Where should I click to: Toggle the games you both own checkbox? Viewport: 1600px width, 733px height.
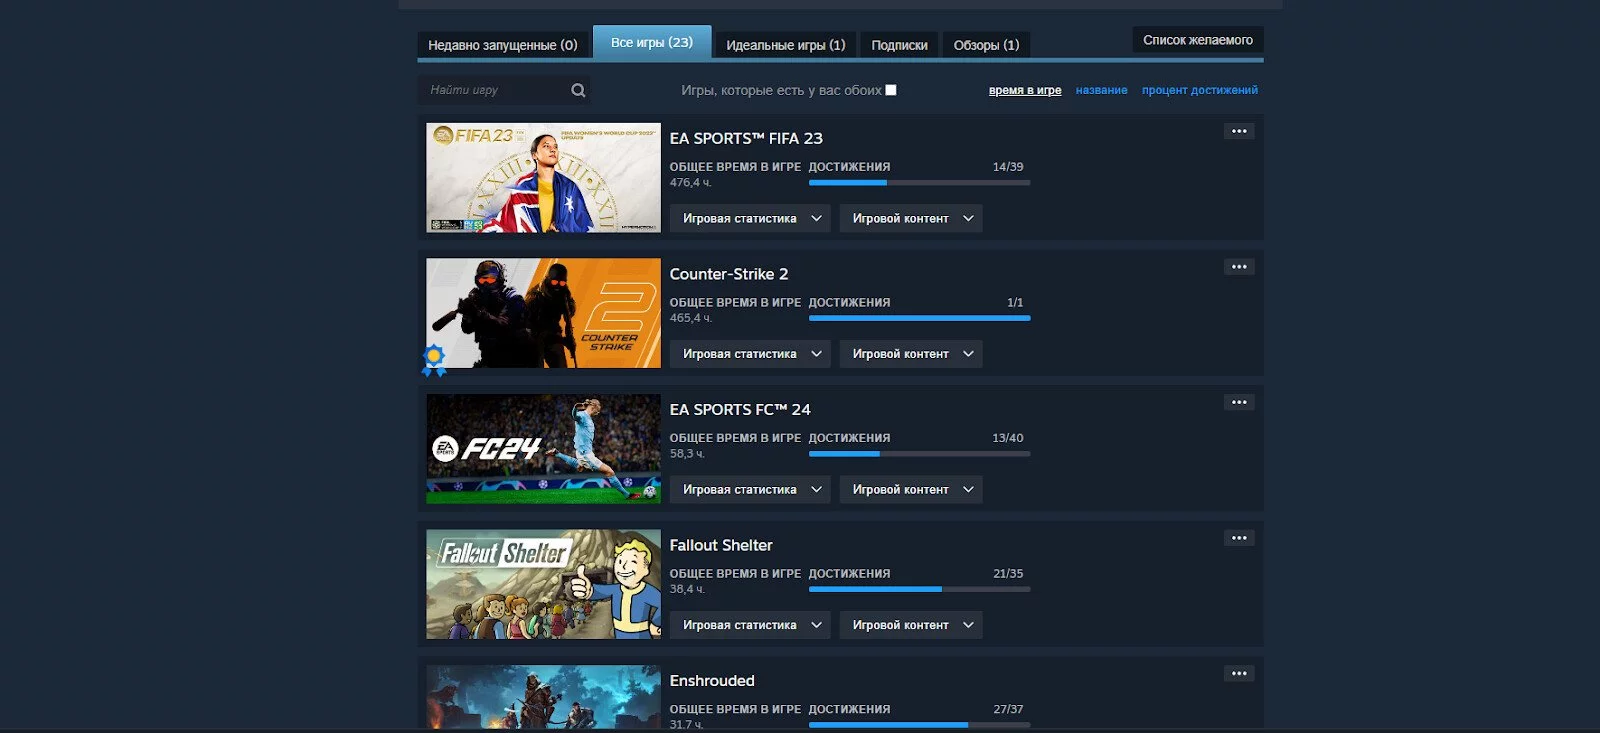891,90
